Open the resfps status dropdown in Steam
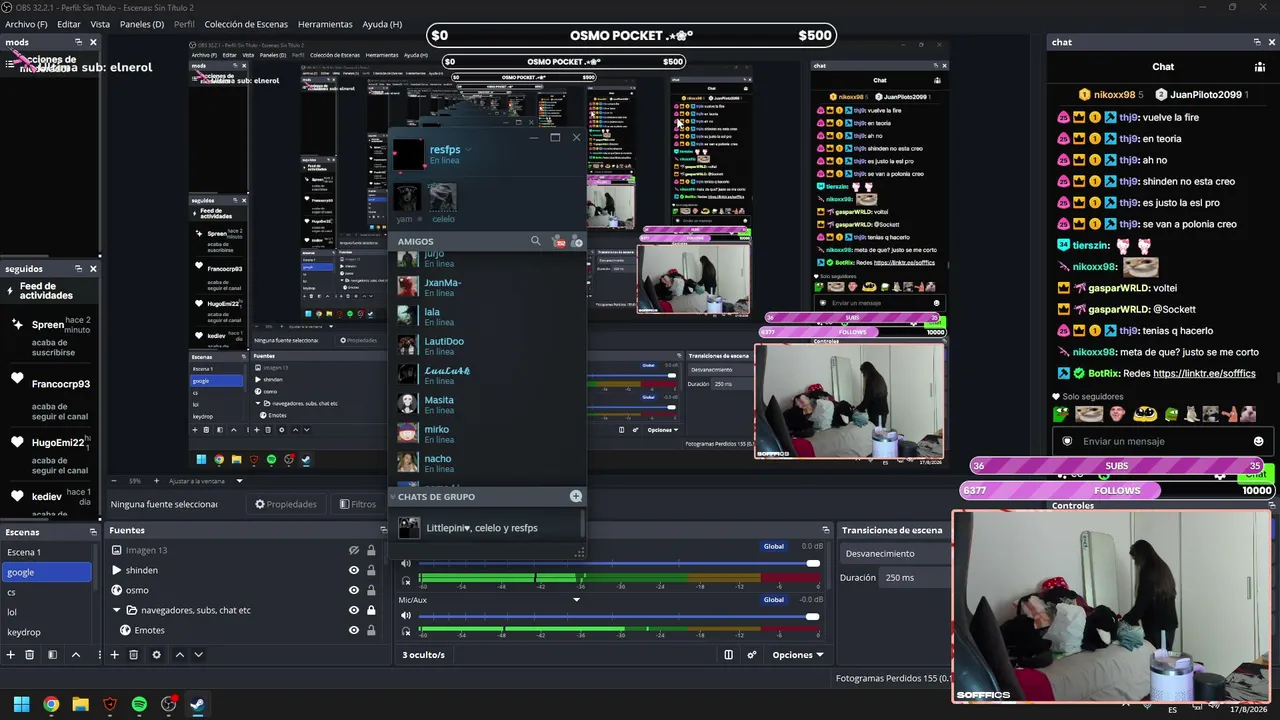 coord(468,150)
